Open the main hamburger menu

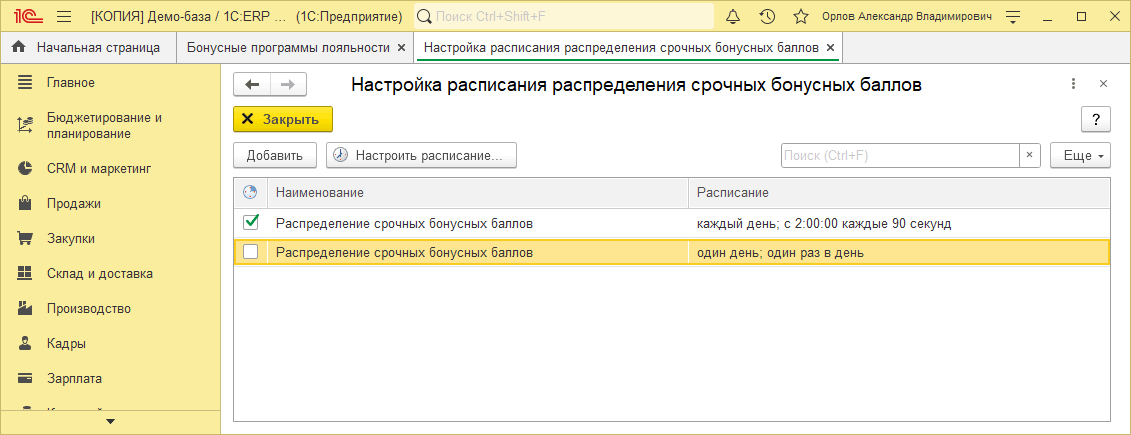(64, 17)
